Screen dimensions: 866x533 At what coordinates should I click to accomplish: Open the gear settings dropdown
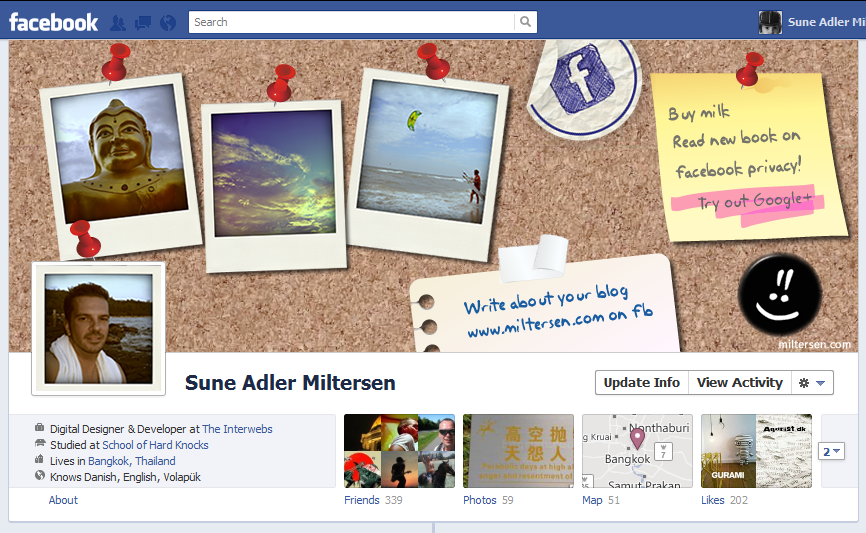(x=811, y=383)
